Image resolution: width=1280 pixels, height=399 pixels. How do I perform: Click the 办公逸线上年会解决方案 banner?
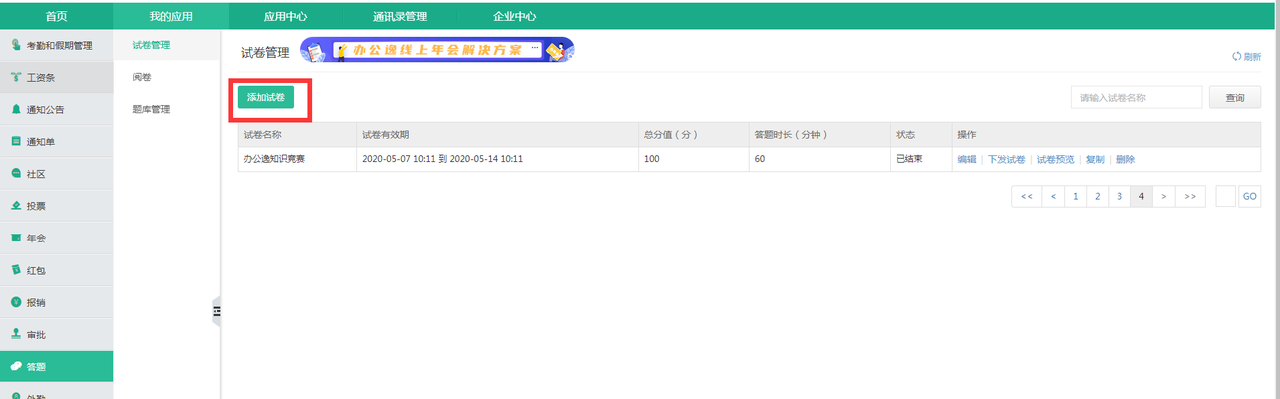(437, 50)
